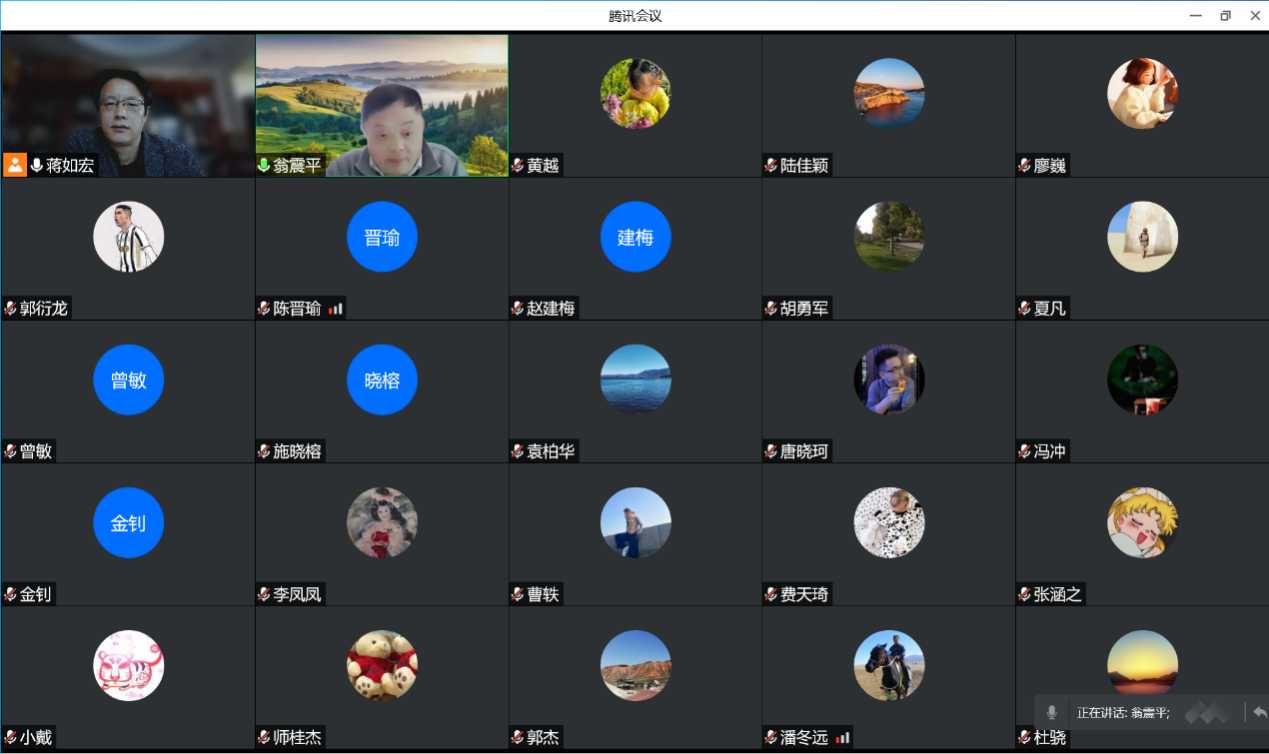Viewport: 1269px width, 754px height.
Task: Click 李凤凤's red dress figure avatar
Action: click(382, 523)
